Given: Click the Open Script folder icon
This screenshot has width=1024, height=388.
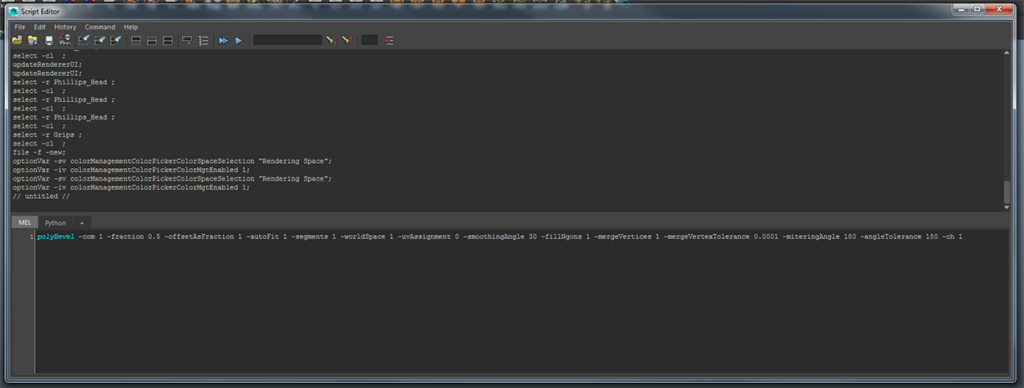Looking at the screenshot, I should click(x=17, y=40).
